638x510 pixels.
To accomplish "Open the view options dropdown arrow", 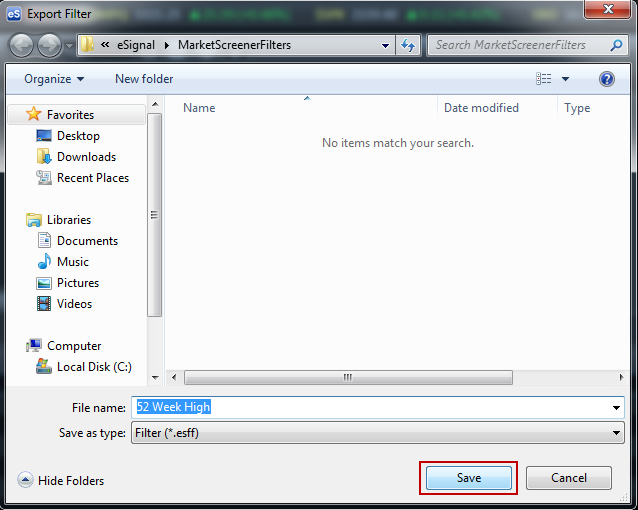I will click(565, 79).
